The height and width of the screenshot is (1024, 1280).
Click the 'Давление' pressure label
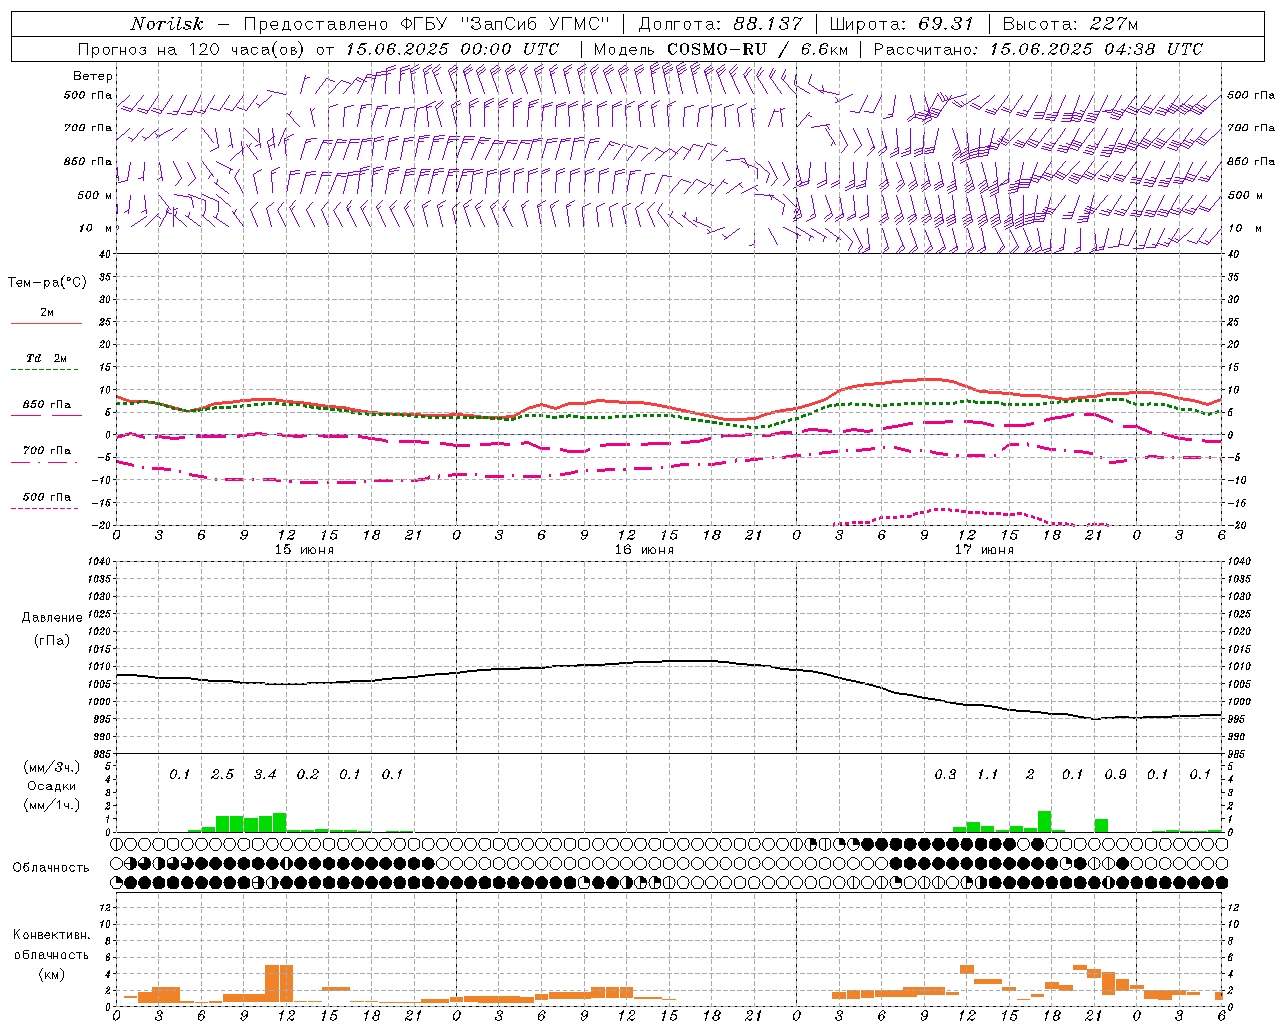coord(52,618)
